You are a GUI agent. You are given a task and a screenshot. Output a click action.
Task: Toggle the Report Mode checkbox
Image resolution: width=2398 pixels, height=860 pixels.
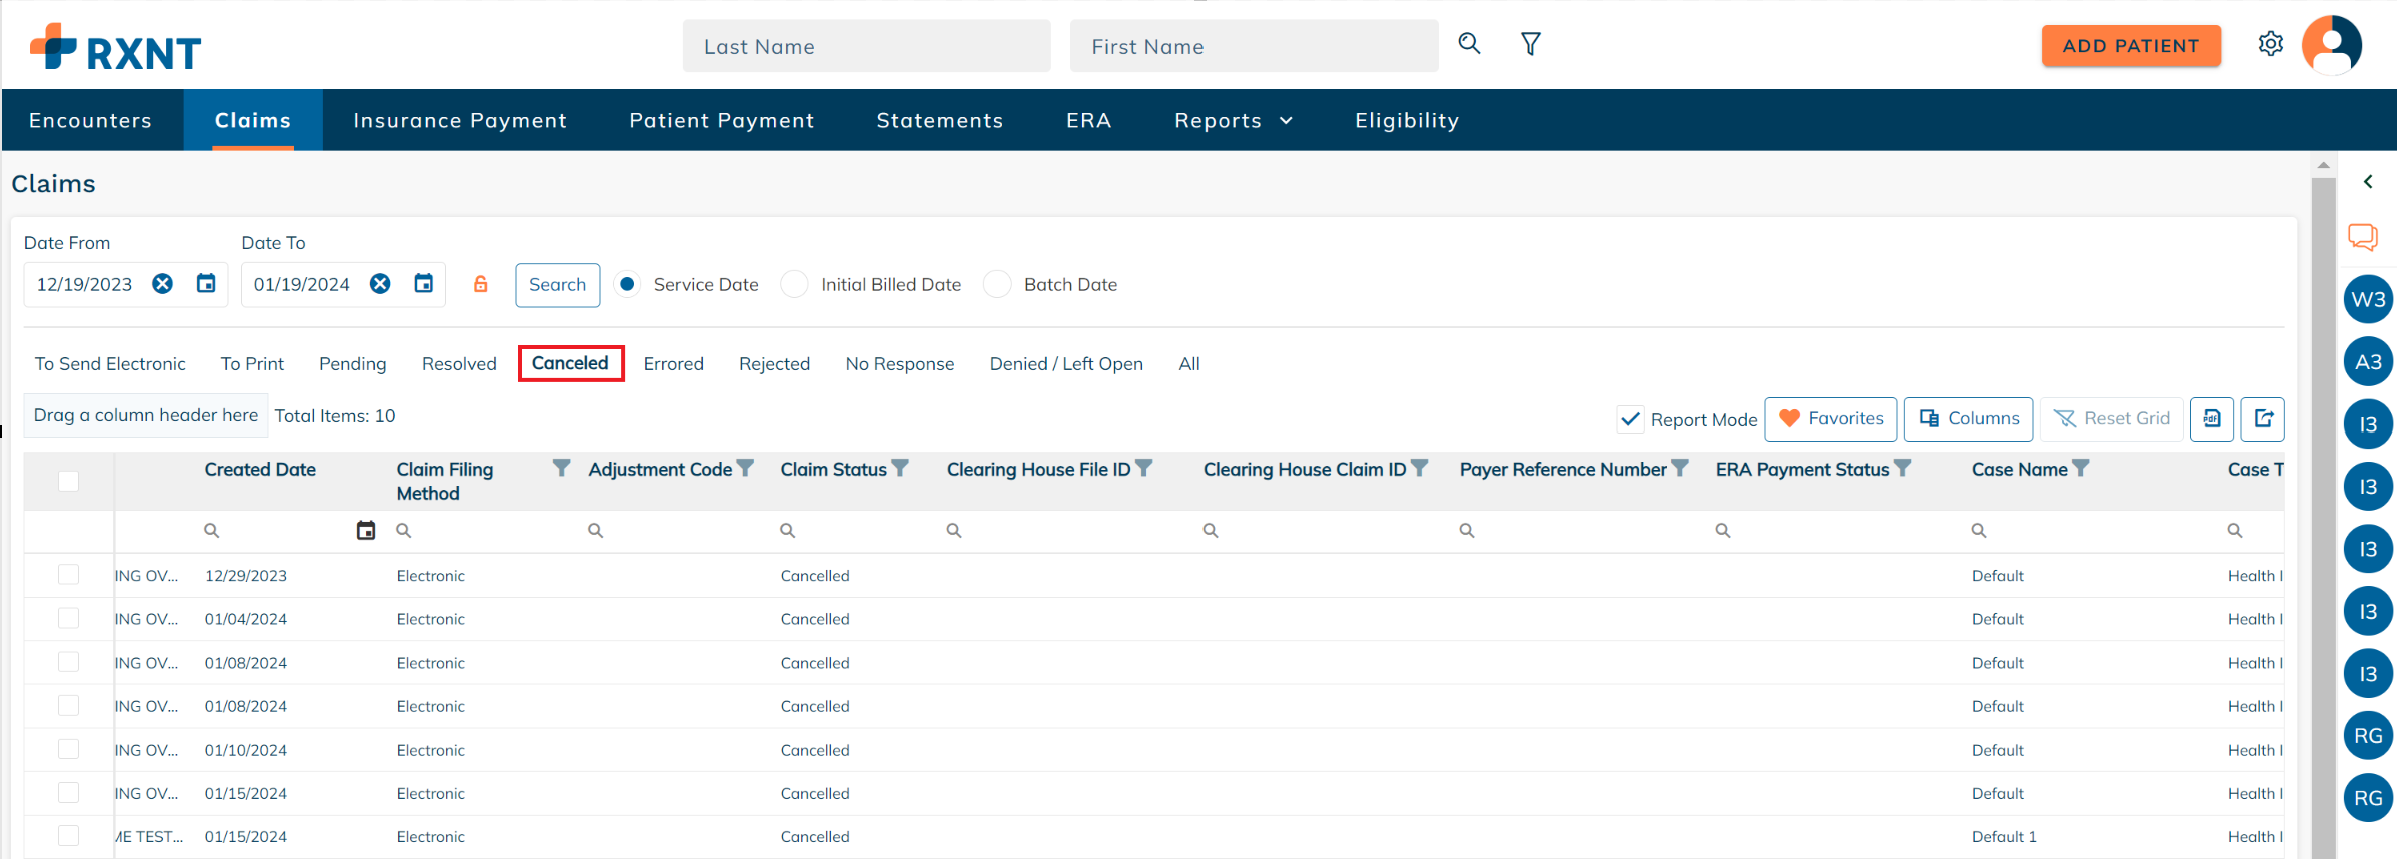[1630, 419]
